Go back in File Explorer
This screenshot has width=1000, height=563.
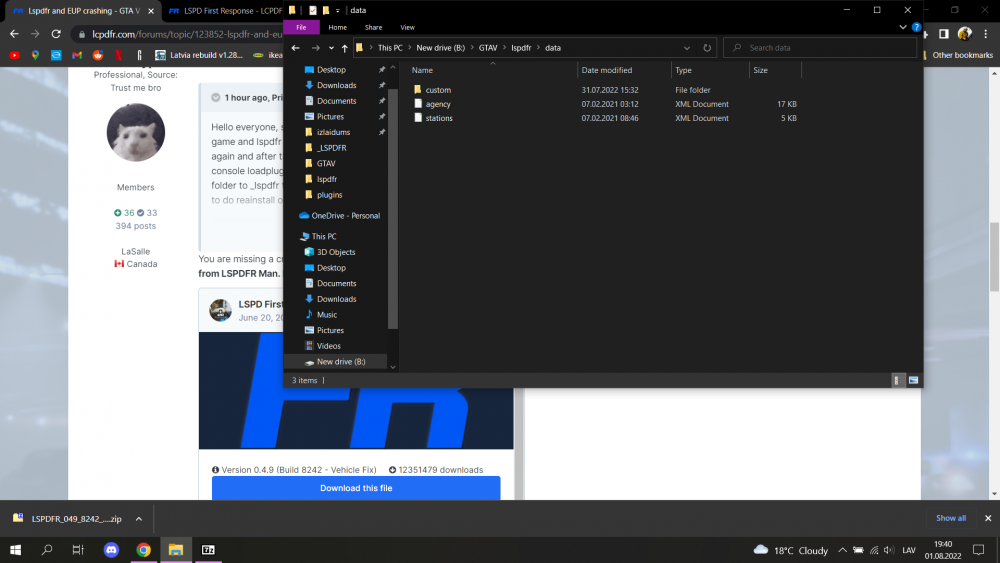click(295, 48)
